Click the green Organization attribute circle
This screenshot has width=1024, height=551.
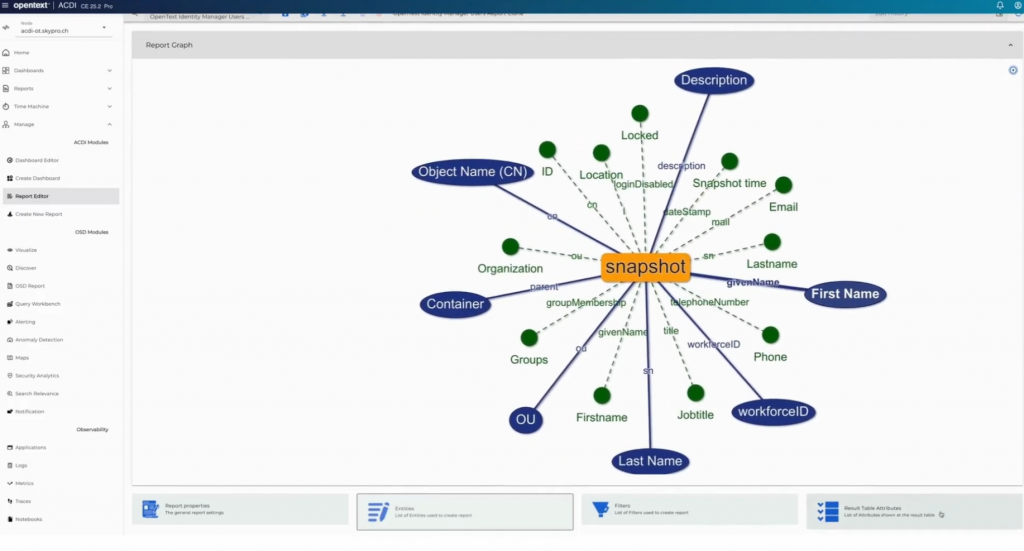tap(510, 247)
